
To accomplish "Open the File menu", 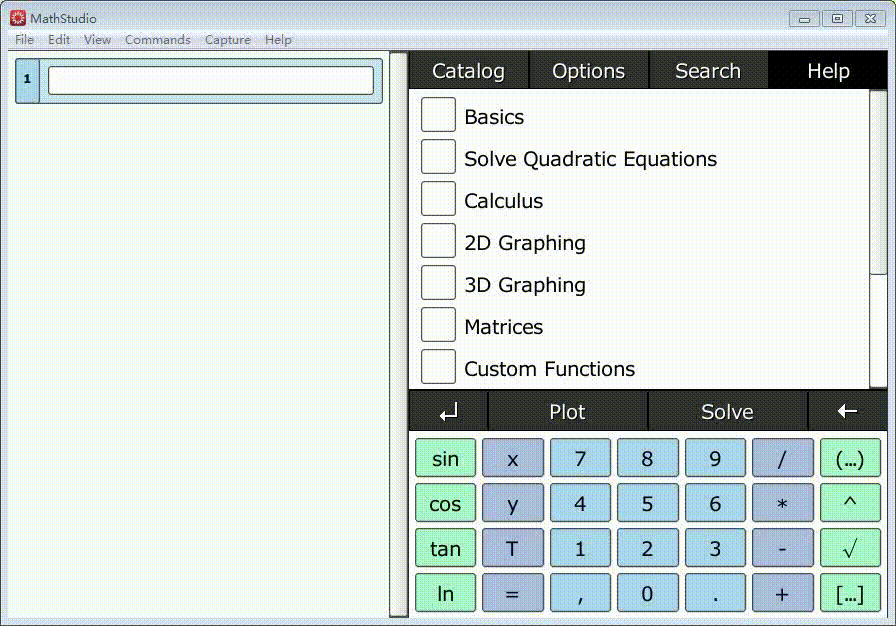I will [x=24, y=39].
